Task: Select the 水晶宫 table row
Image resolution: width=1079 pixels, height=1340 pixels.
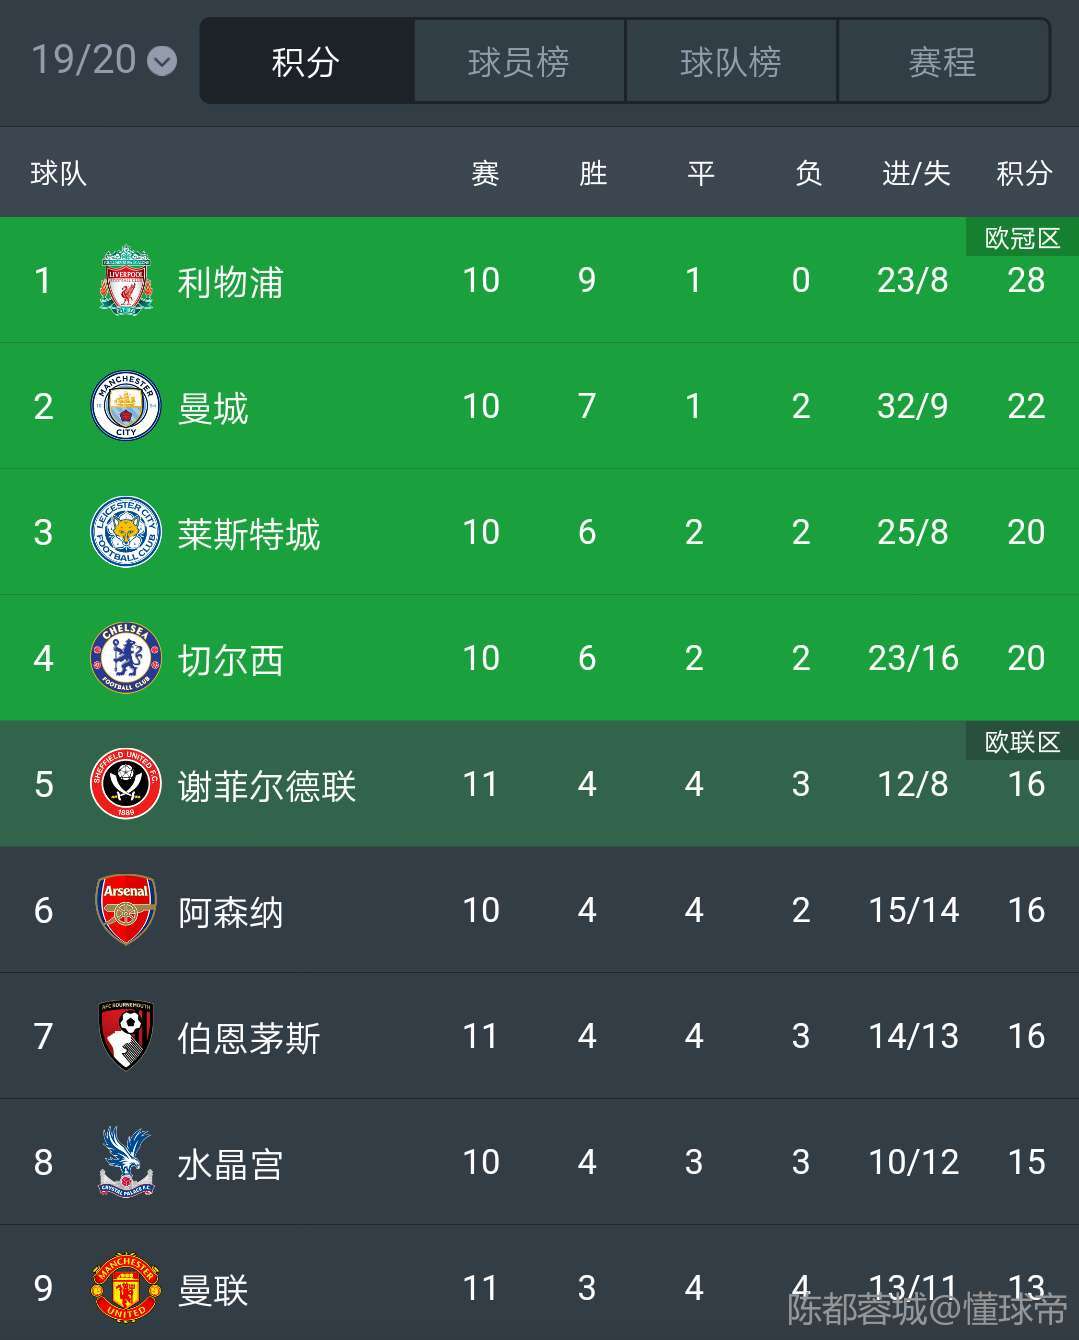Action: click(x=539, y=1162)
